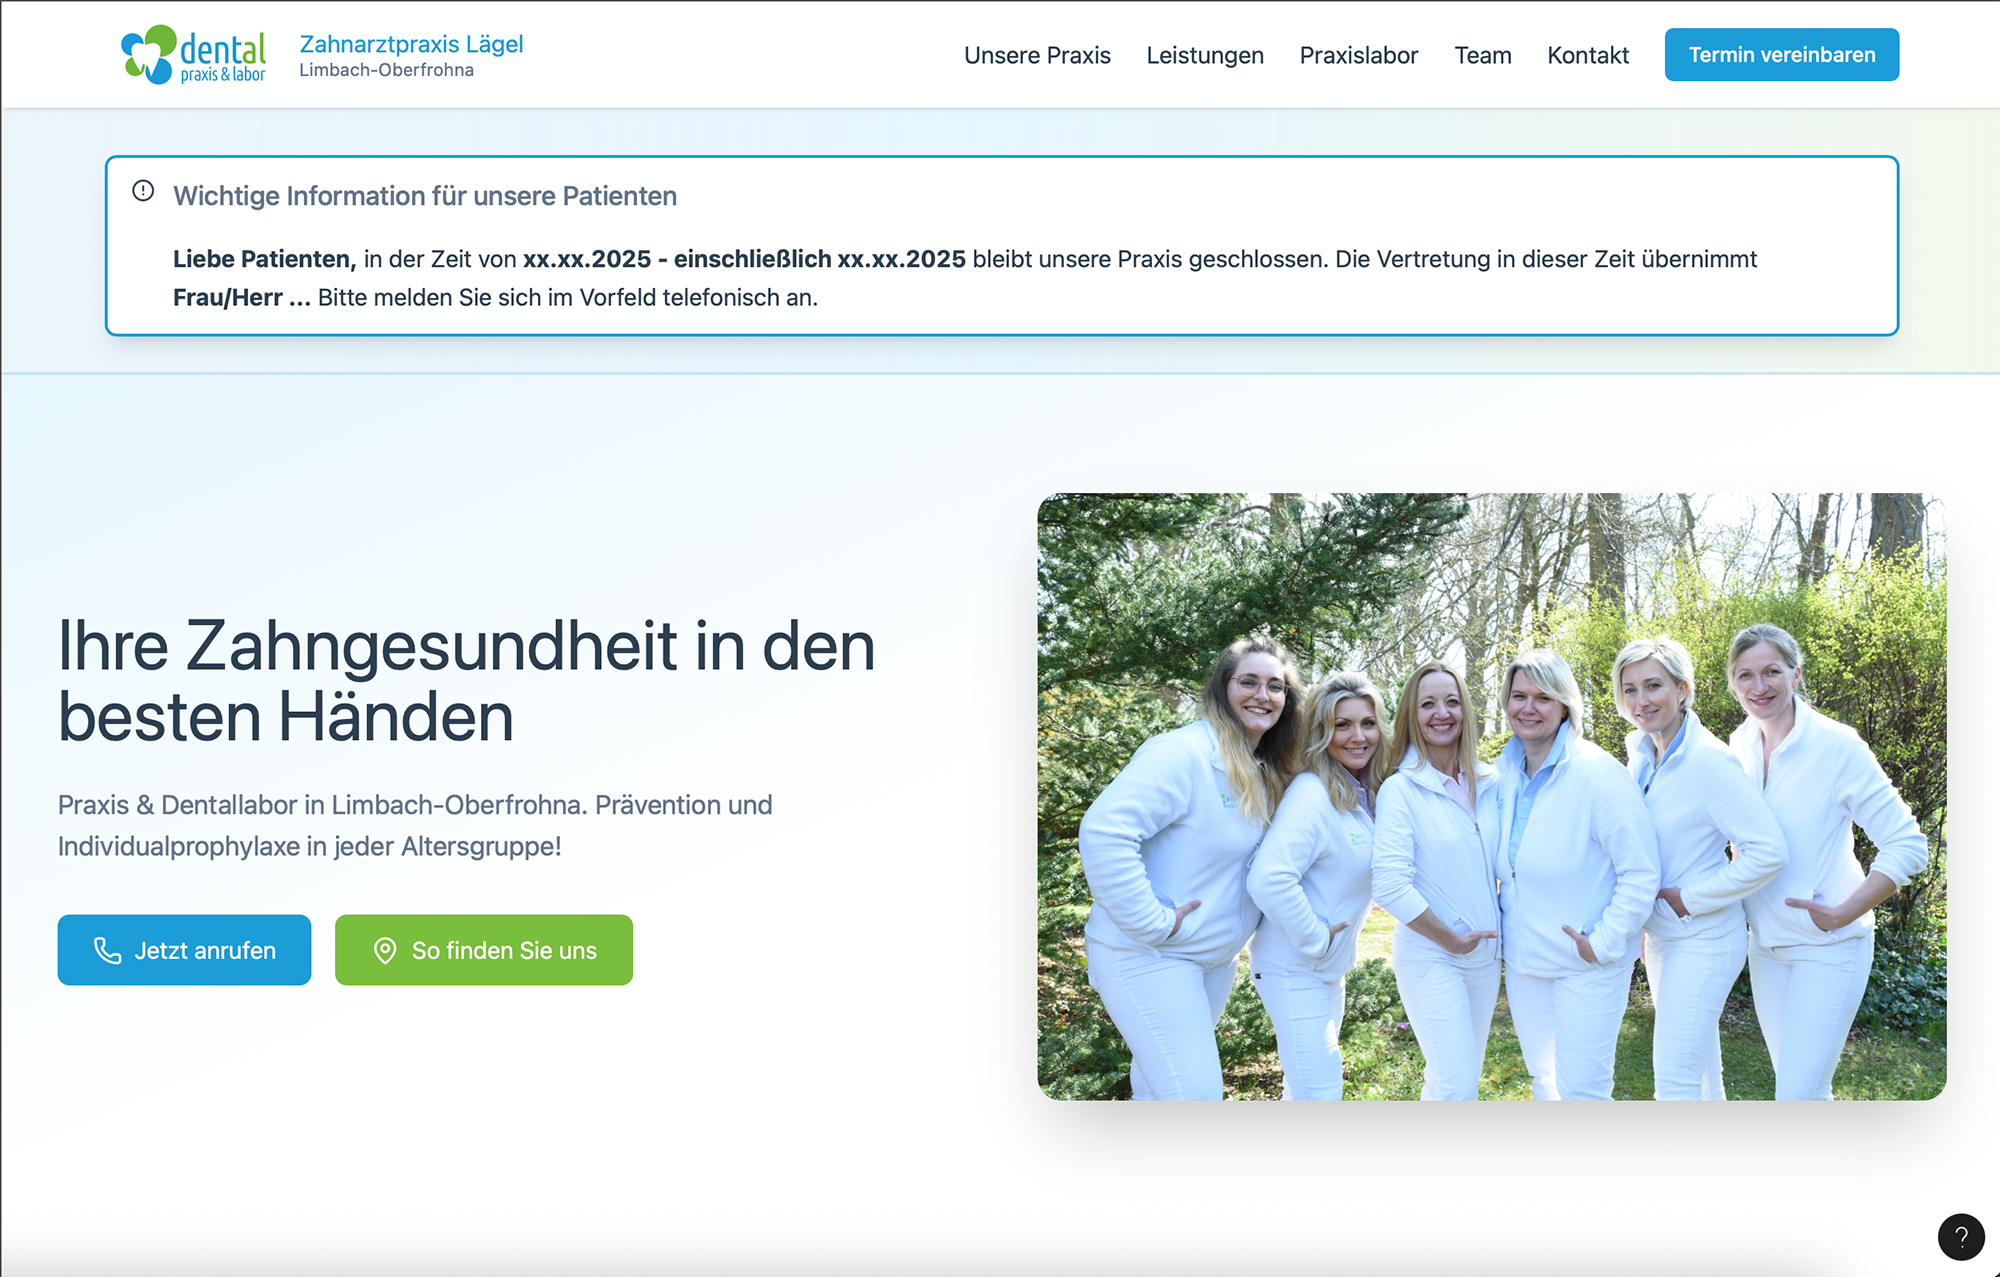Click the Ihre Zahngesundheit headline

[x=466, y=681]
